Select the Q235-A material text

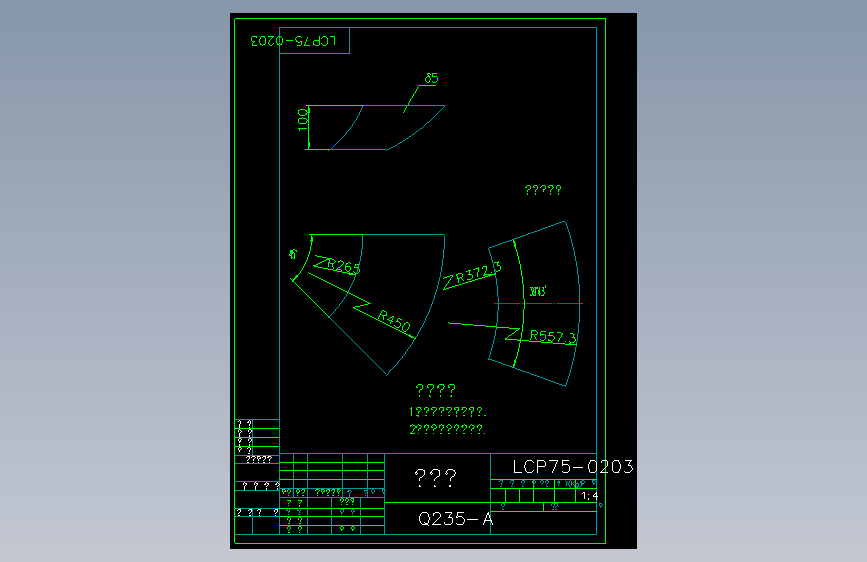(455, 519)
